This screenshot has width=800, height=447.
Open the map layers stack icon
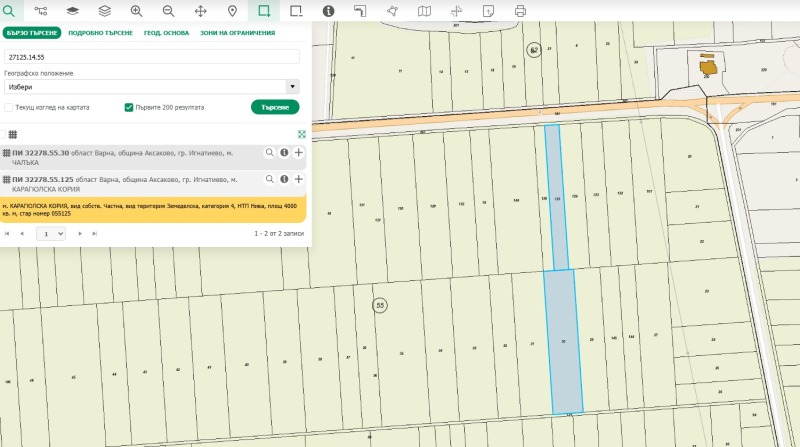pos(104,11)
